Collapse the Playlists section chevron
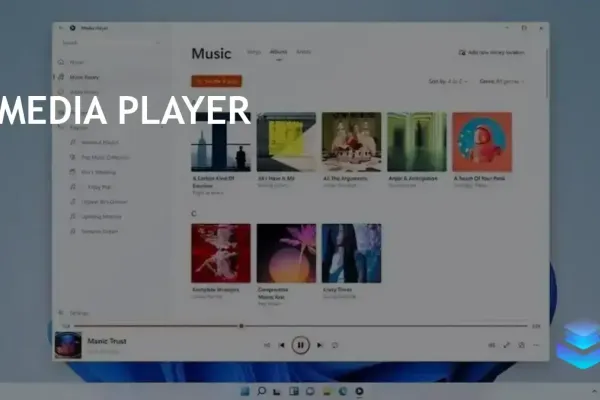600x400 pixels. click(162, 127)
